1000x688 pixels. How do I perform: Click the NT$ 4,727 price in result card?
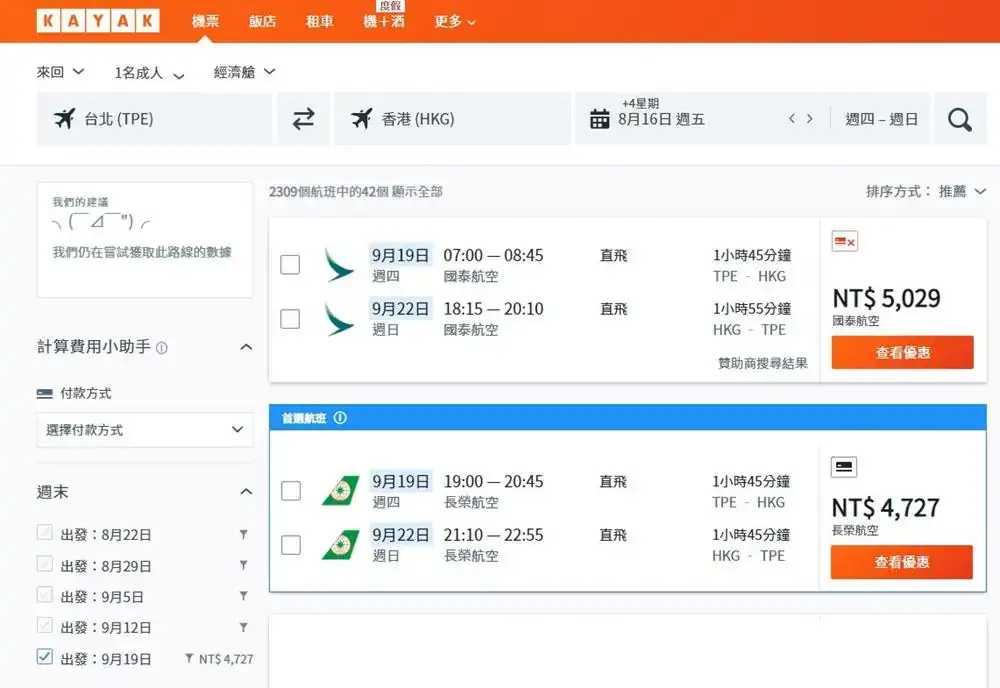(x=886, y=508)
